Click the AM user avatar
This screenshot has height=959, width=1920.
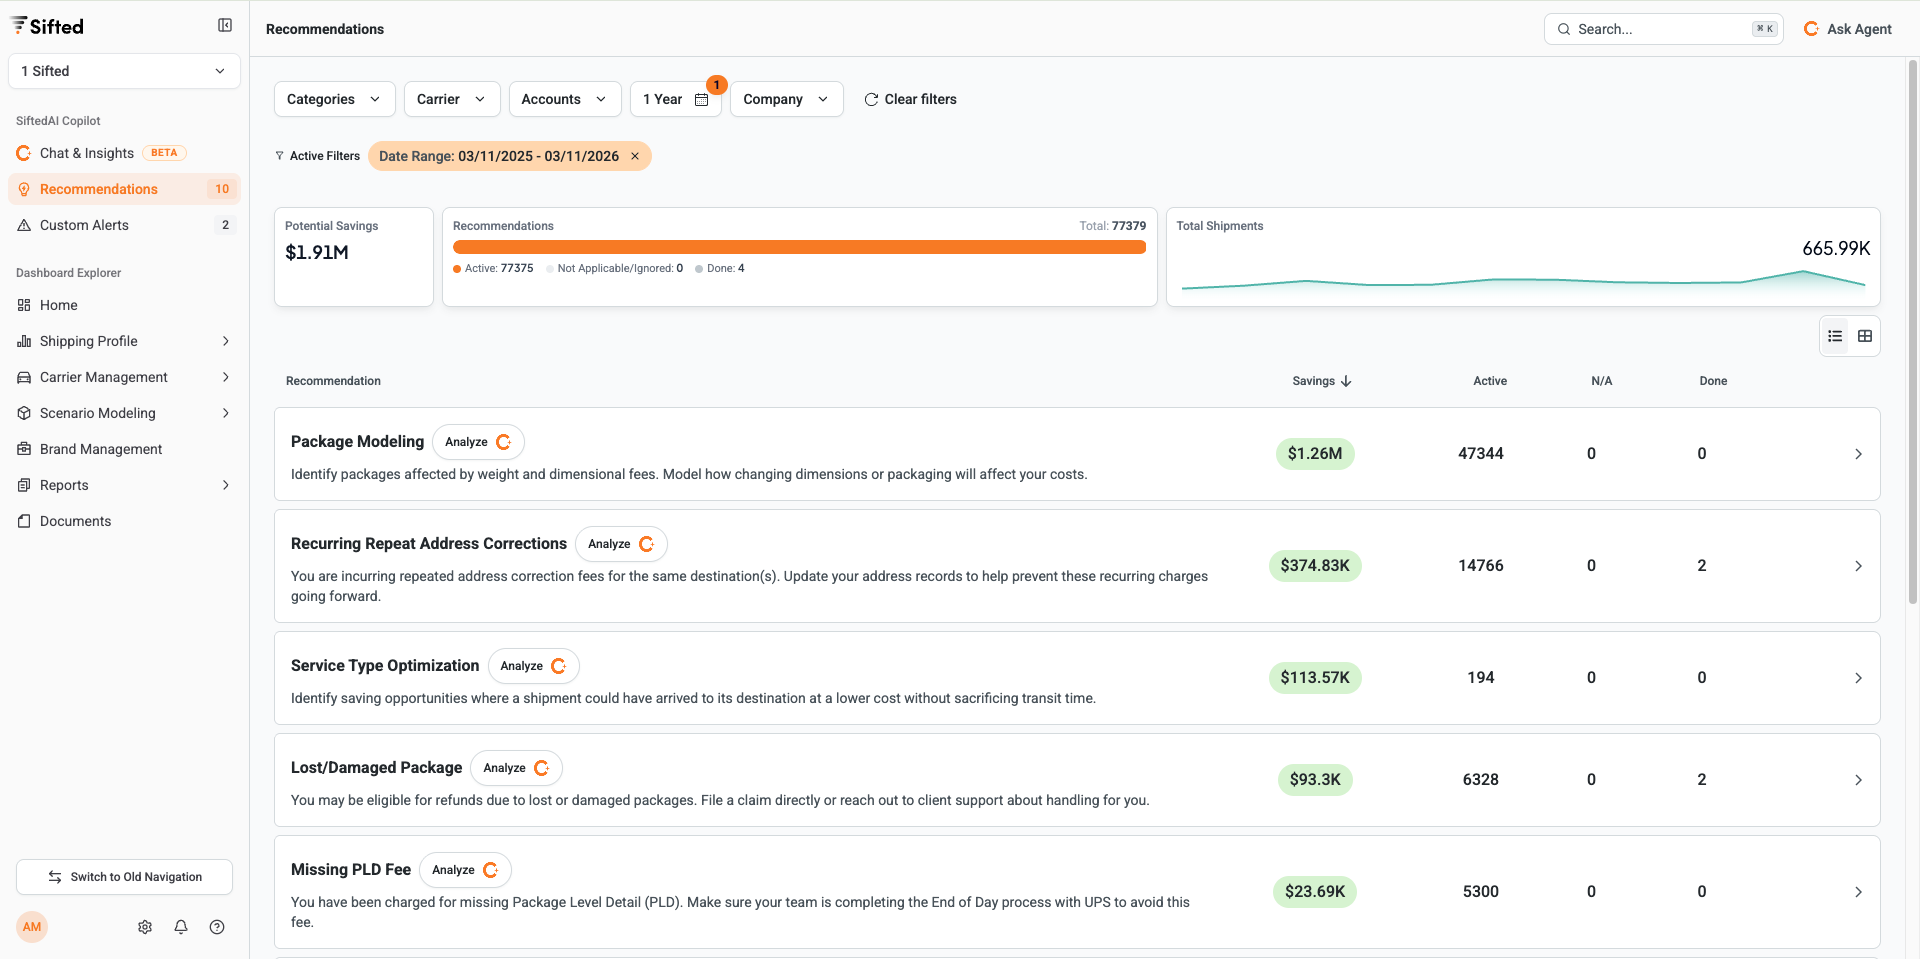tap(32, 927)
